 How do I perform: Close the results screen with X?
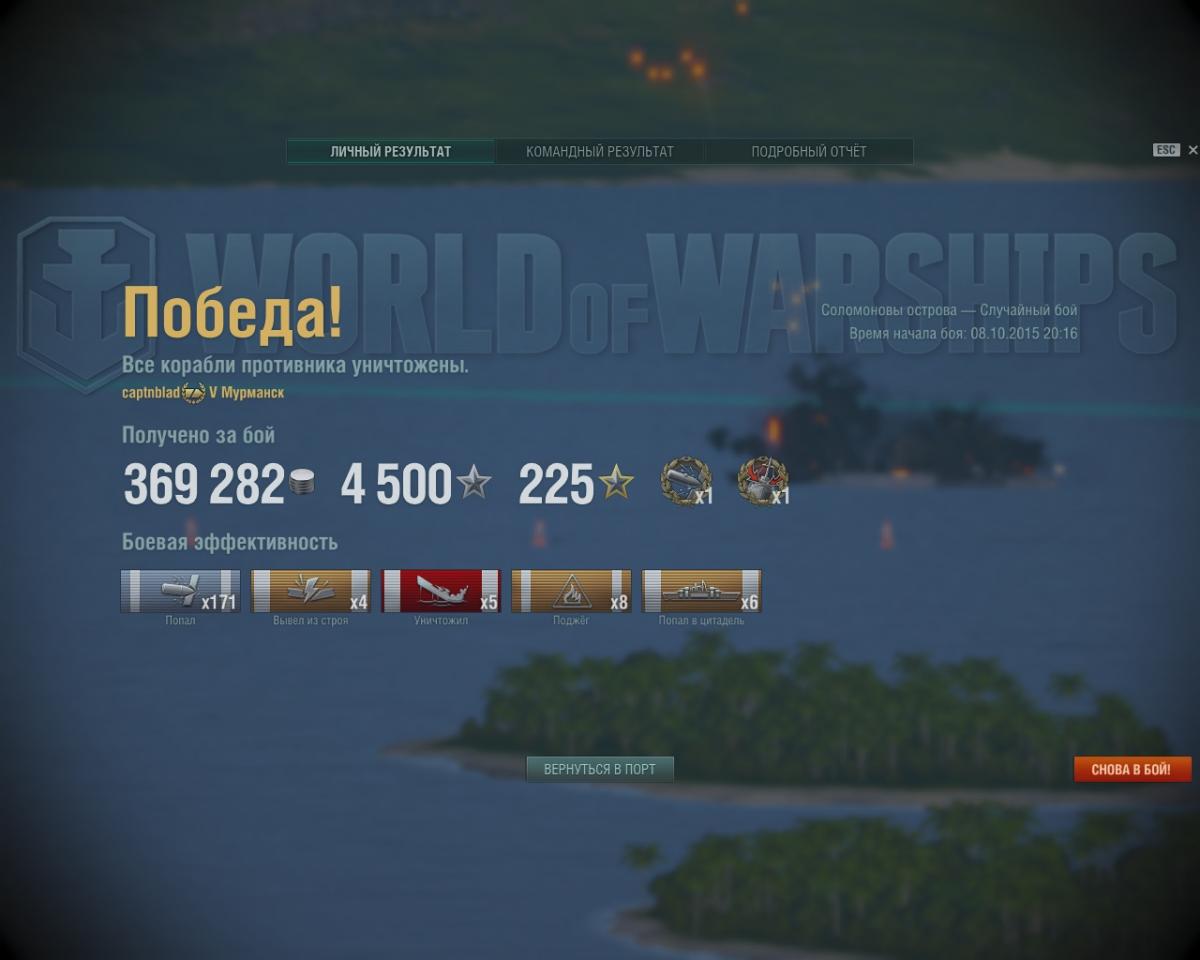pos(1192,150)
